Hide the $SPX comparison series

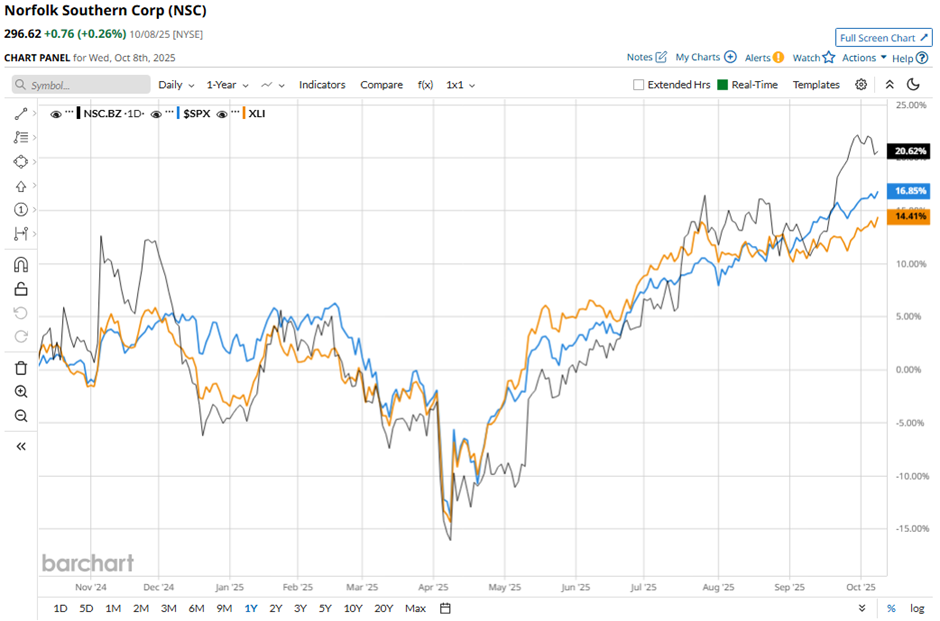coord(156,114)
